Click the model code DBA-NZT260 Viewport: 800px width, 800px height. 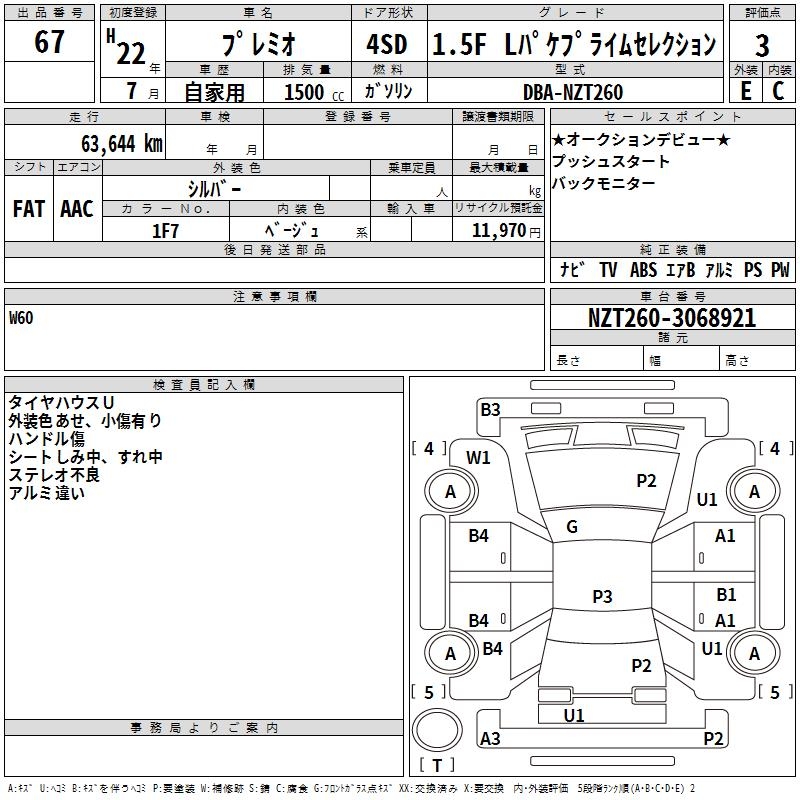573,92
